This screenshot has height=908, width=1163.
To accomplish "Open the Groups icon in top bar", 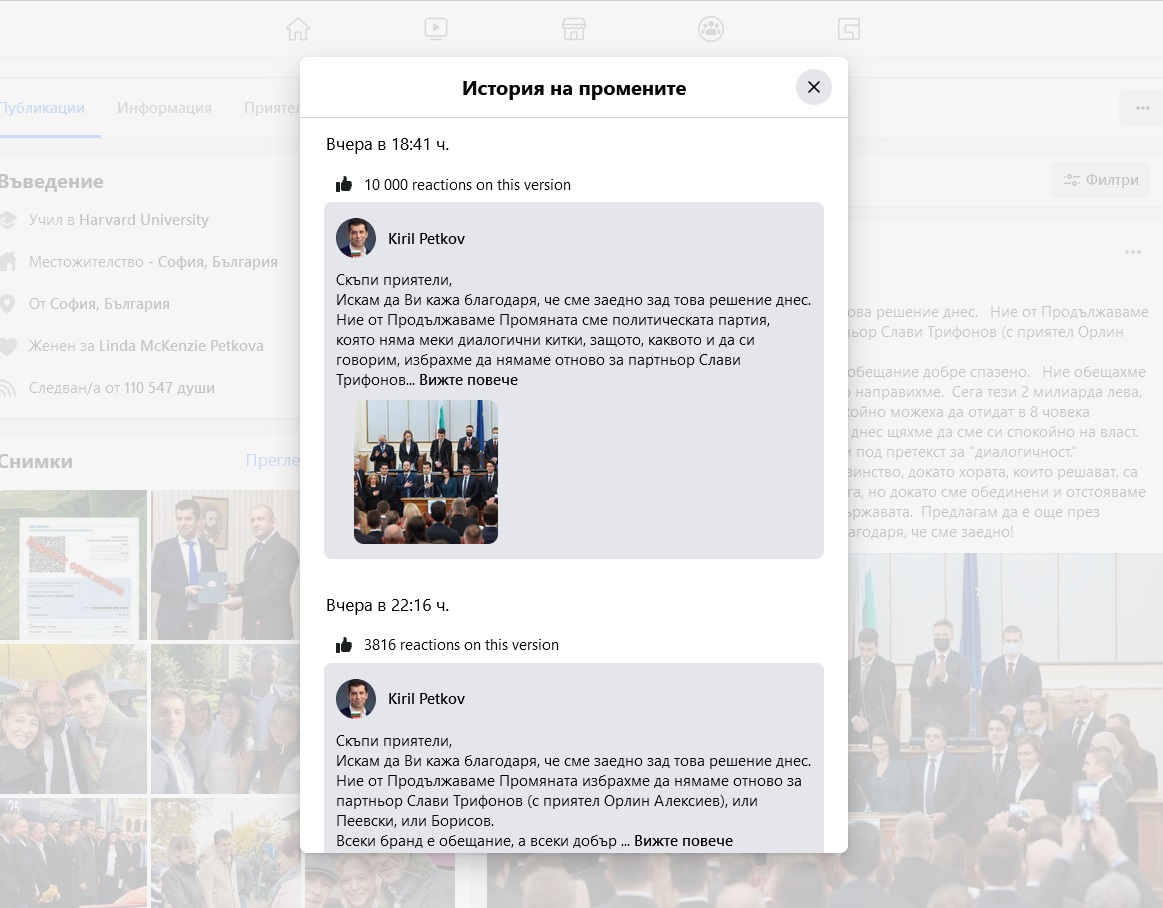I will point(711,29).
